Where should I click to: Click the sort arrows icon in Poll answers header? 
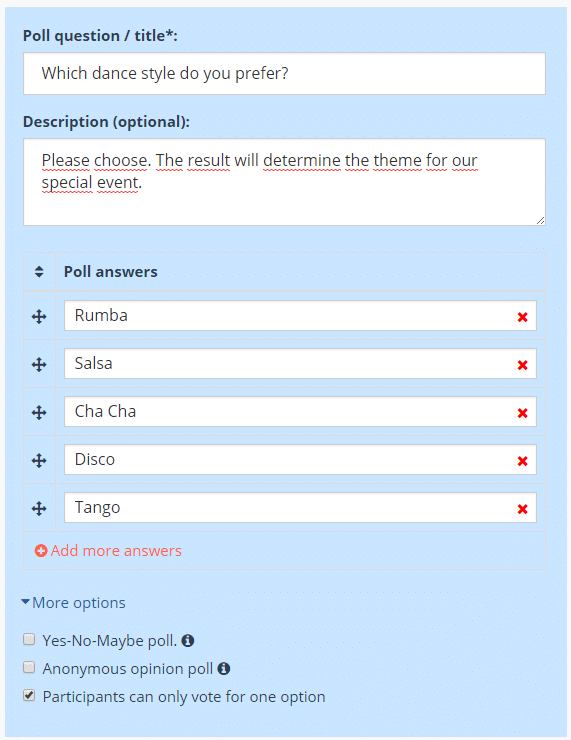(39, 271)
